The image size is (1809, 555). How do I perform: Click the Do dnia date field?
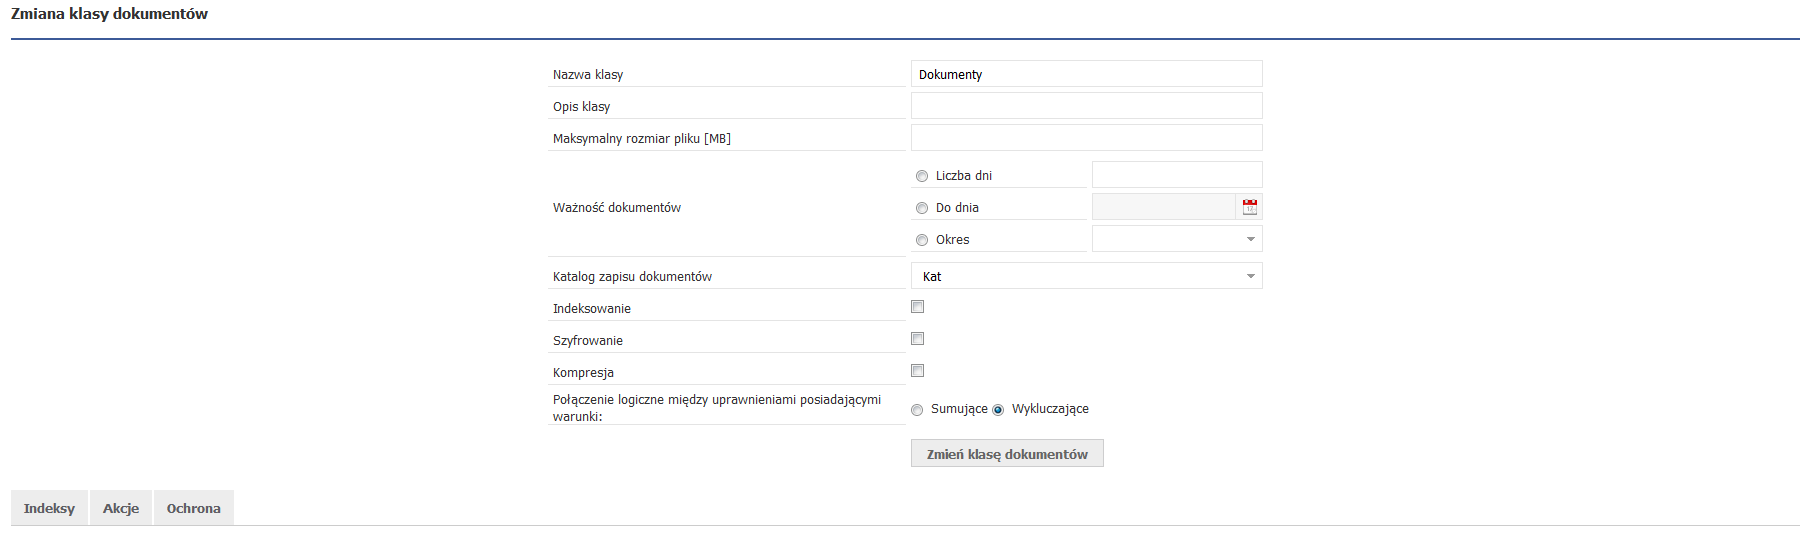coord(1164,207)
